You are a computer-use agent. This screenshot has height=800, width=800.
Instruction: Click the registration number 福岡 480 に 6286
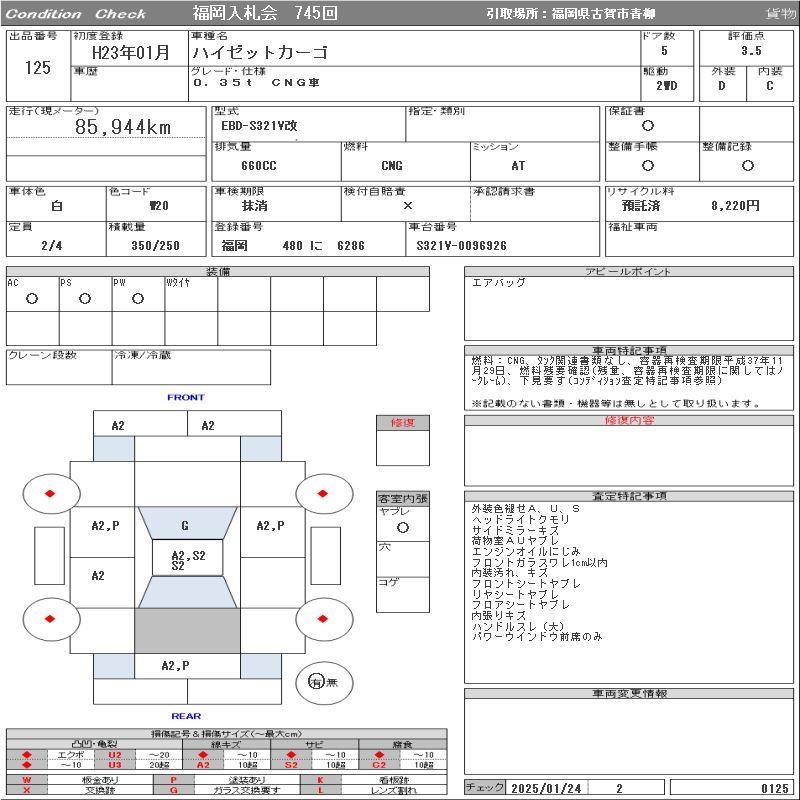[293, 245]
